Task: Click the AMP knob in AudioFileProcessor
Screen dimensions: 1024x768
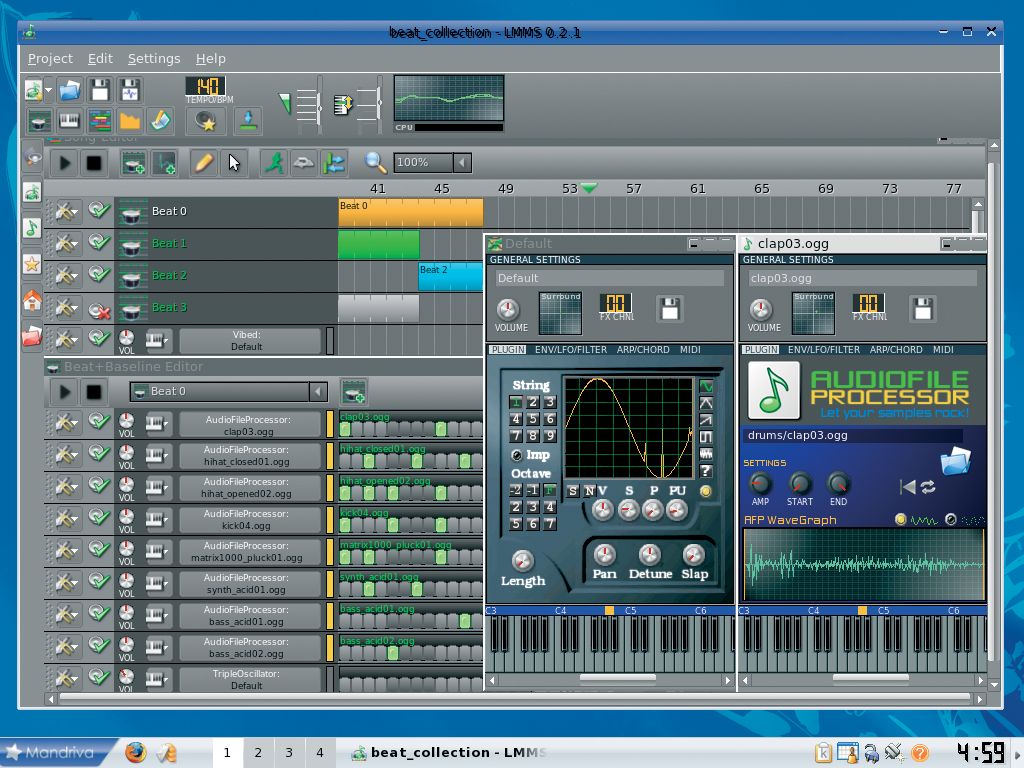Action: click(x=760, y=484)
